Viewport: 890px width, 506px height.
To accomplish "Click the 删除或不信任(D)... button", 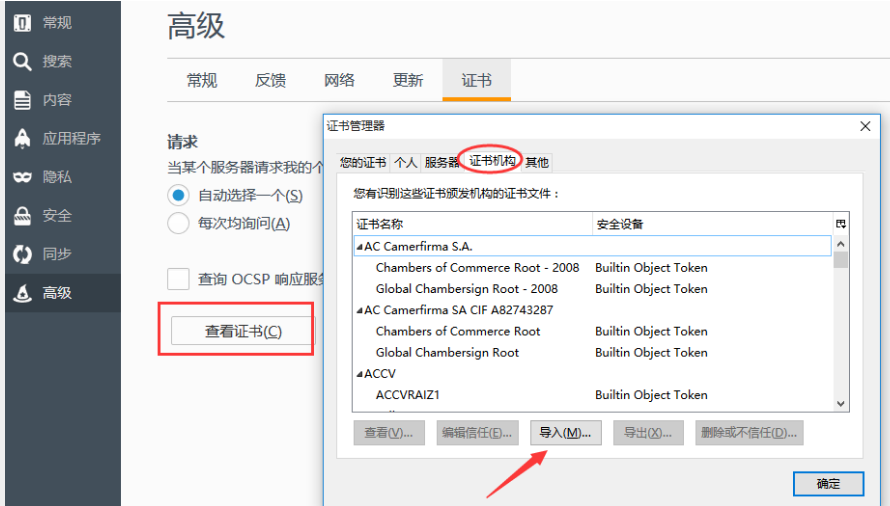I will click(749, 433).
